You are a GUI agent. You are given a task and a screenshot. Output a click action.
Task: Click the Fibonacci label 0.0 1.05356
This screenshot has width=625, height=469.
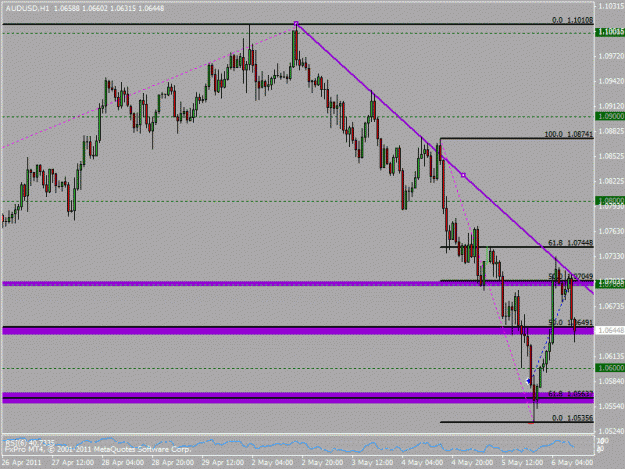[572, 418]
